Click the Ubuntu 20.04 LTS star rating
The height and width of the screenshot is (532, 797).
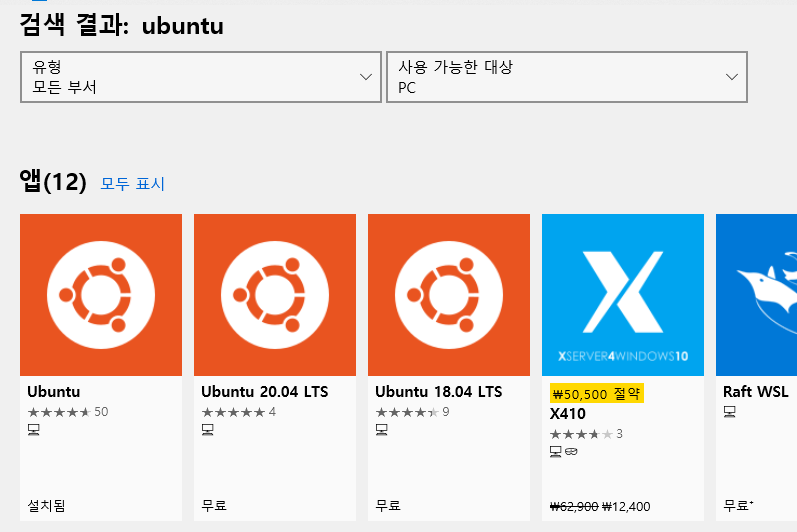[238, 412]
